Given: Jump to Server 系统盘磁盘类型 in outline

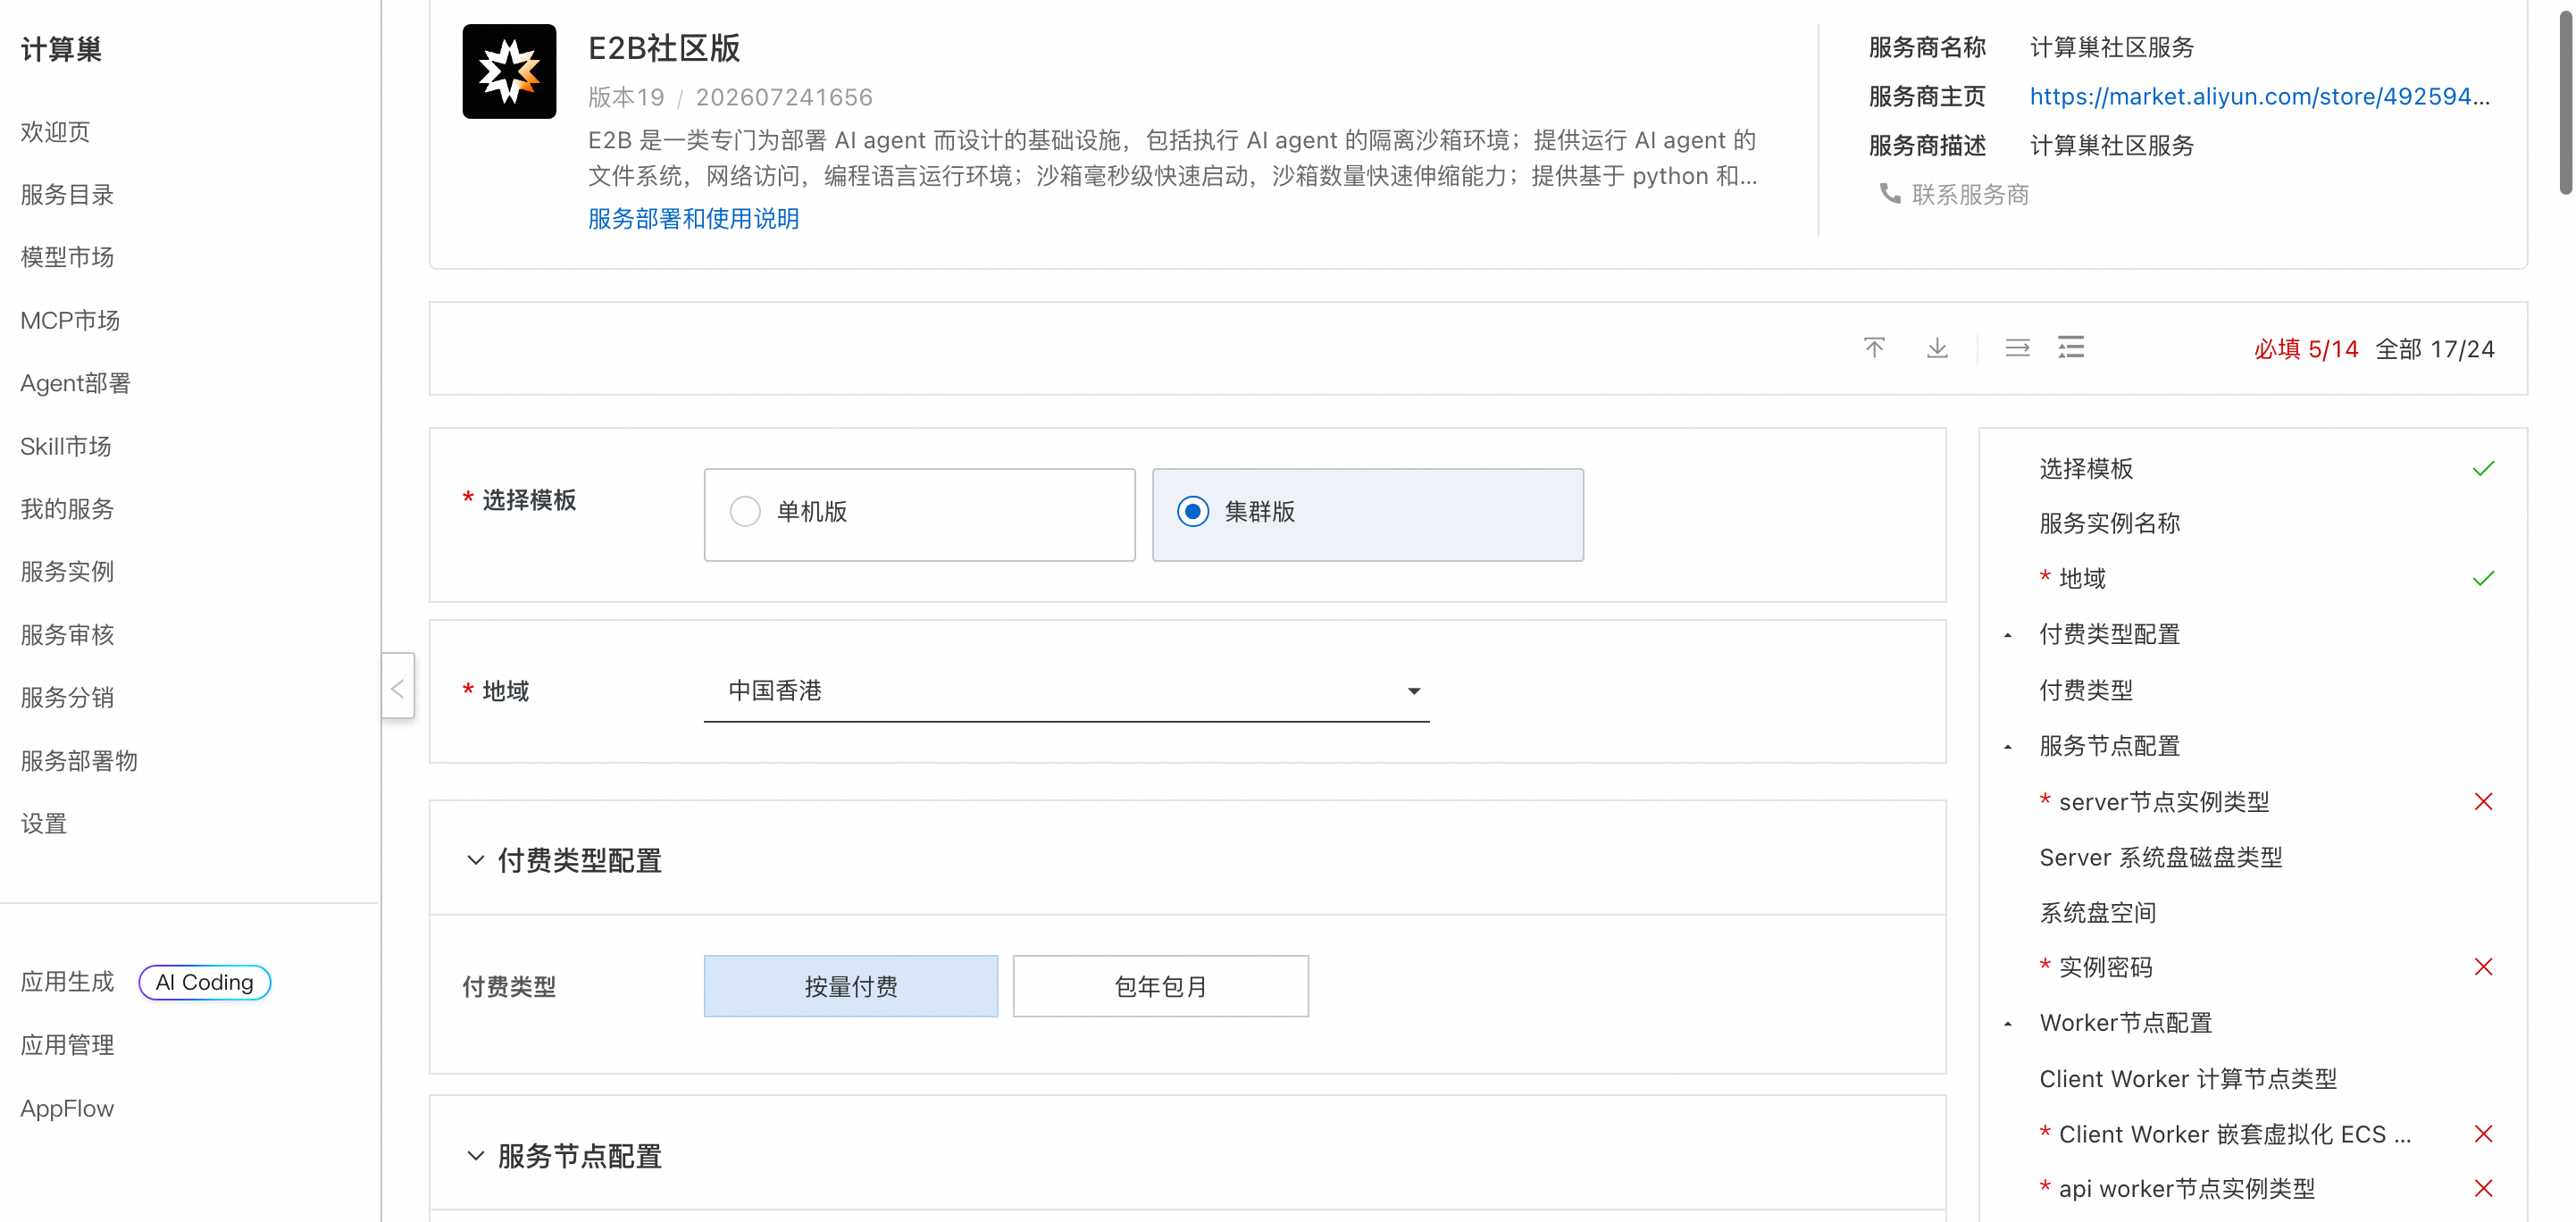Looking at the screenshot, I should click(2160, 858).
